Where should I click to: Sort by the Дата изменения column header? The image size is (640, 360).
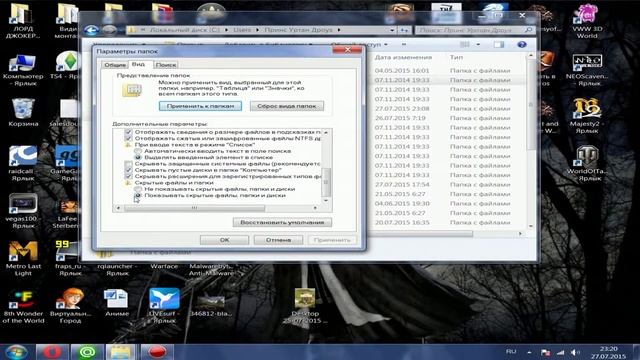click(403, 58)
